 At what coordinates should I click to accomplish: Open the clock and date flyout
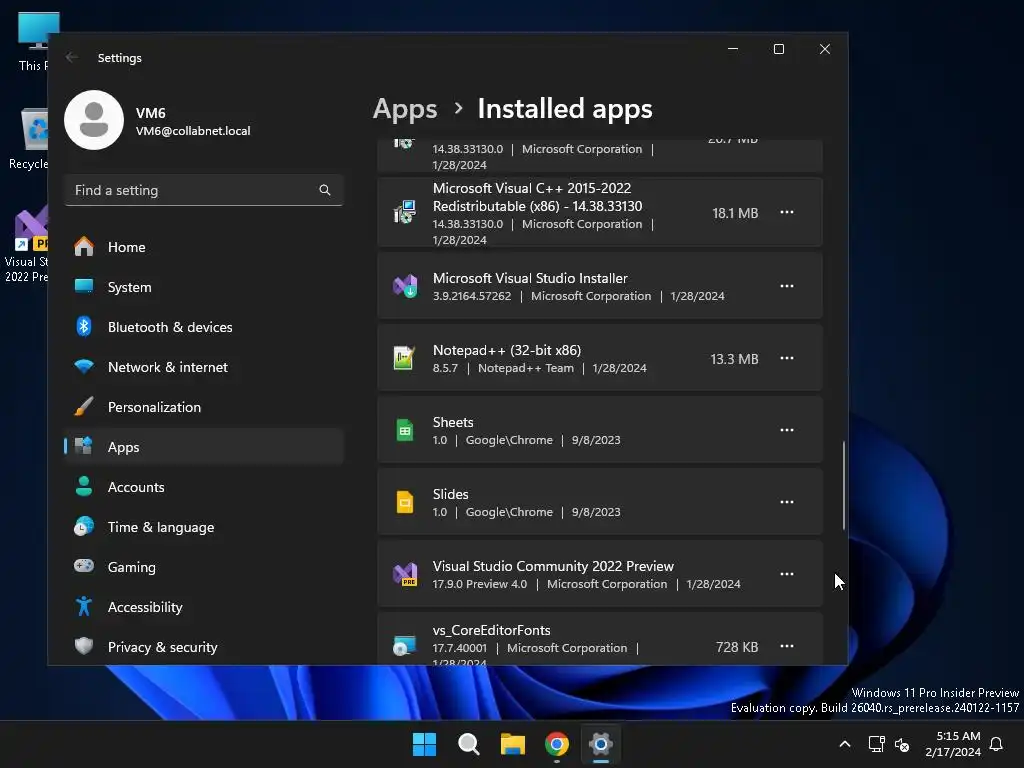(953, 744)
